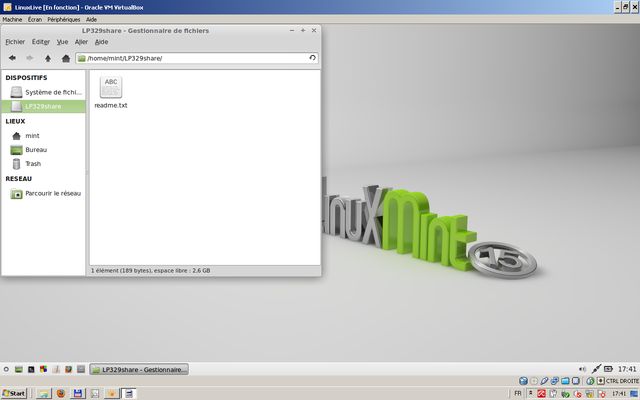Screen dimensions: 640x400
Task: Open Trash in the sidebar
Action: click(43, 164)
